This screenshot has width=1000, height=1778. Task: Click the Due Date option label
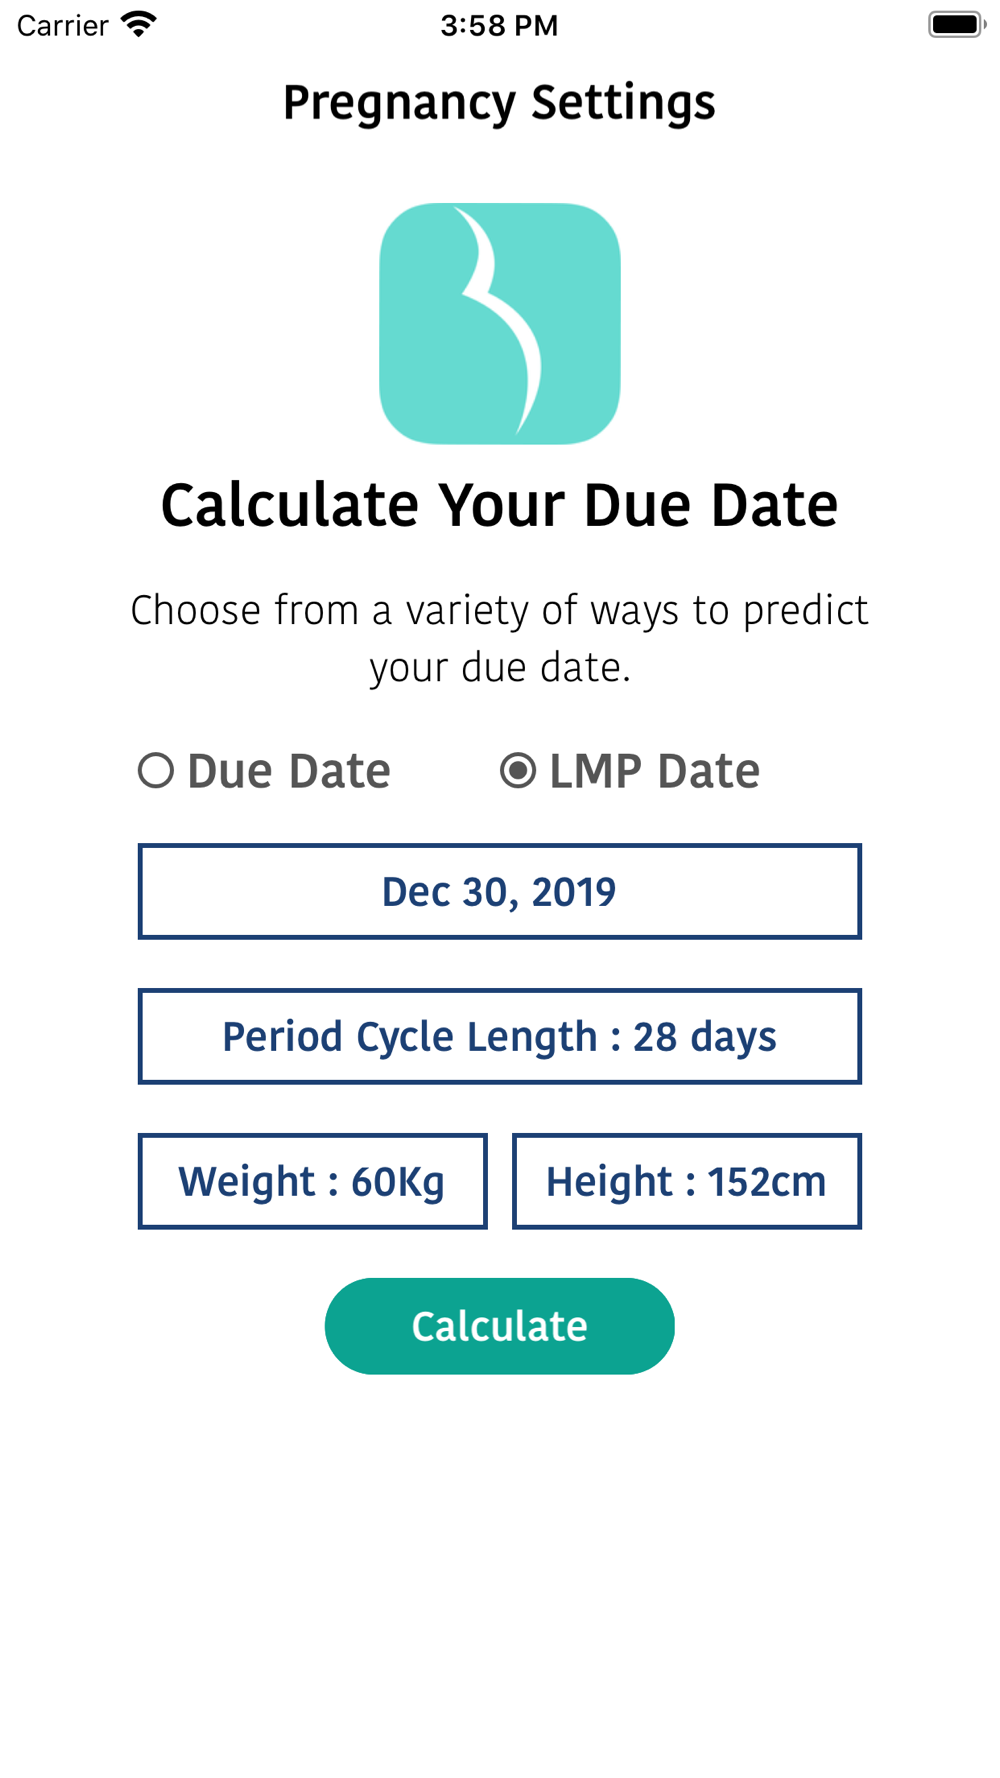(x=289, y=771)
